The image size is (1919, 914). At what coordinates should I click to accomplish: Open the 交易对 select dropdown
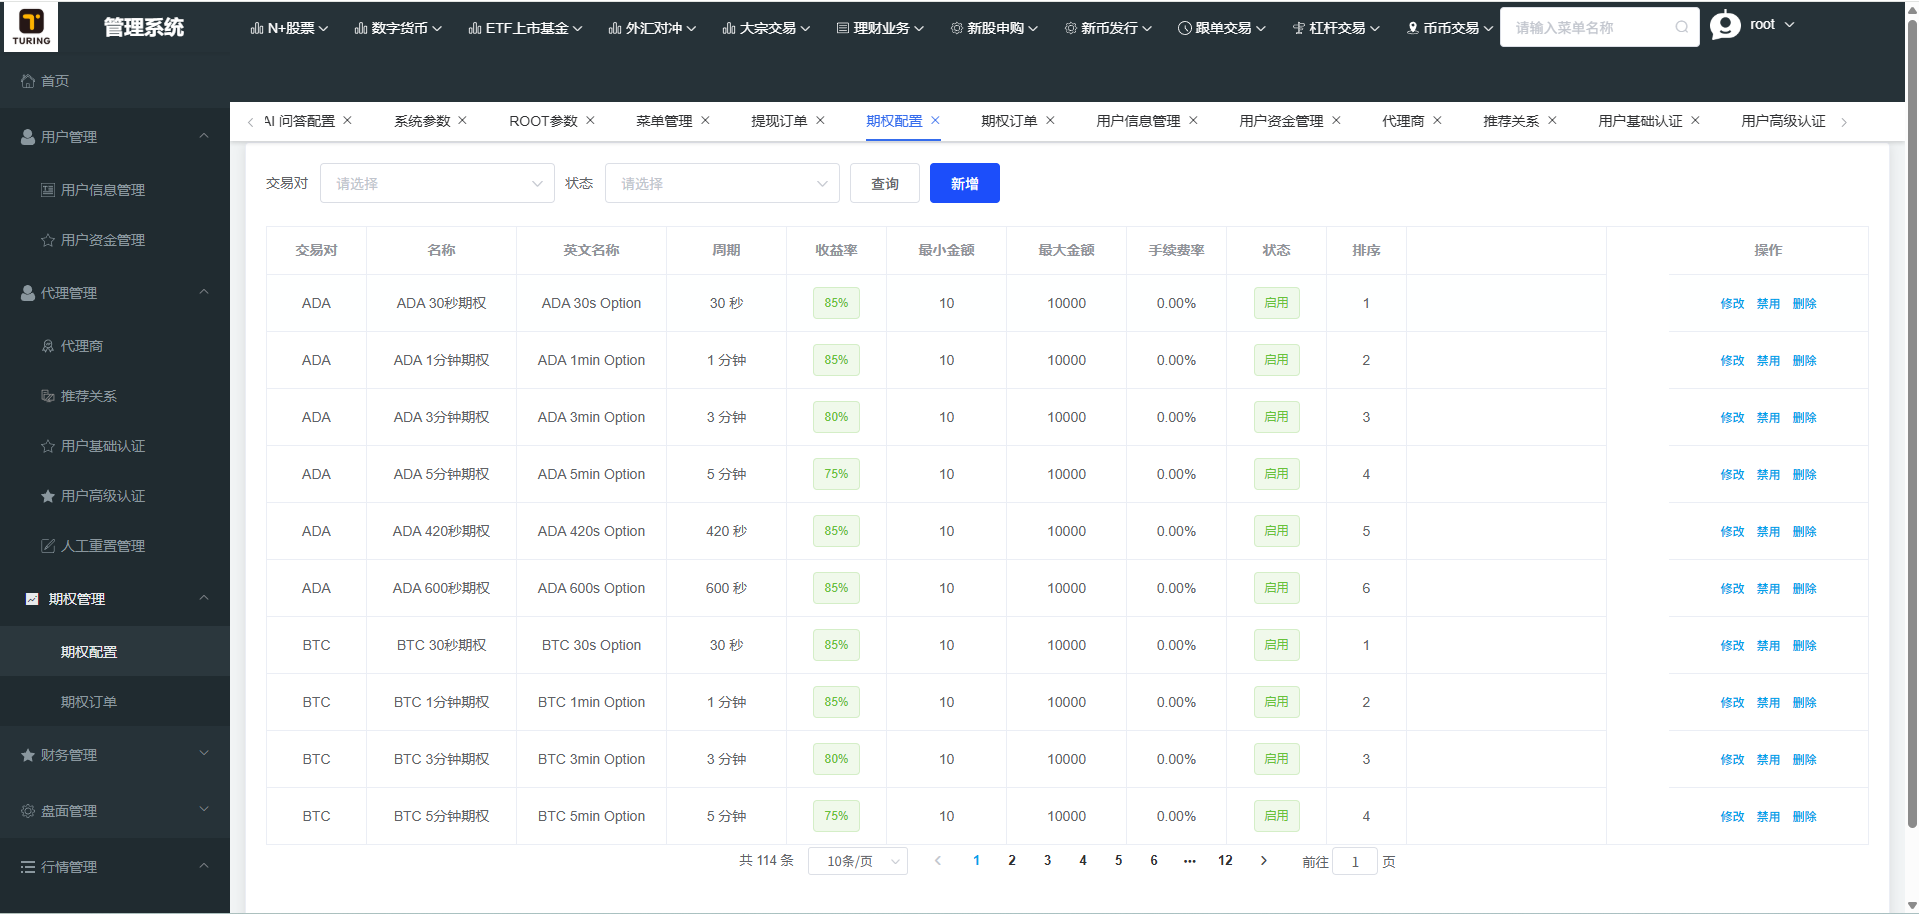(x=437, y=184)
